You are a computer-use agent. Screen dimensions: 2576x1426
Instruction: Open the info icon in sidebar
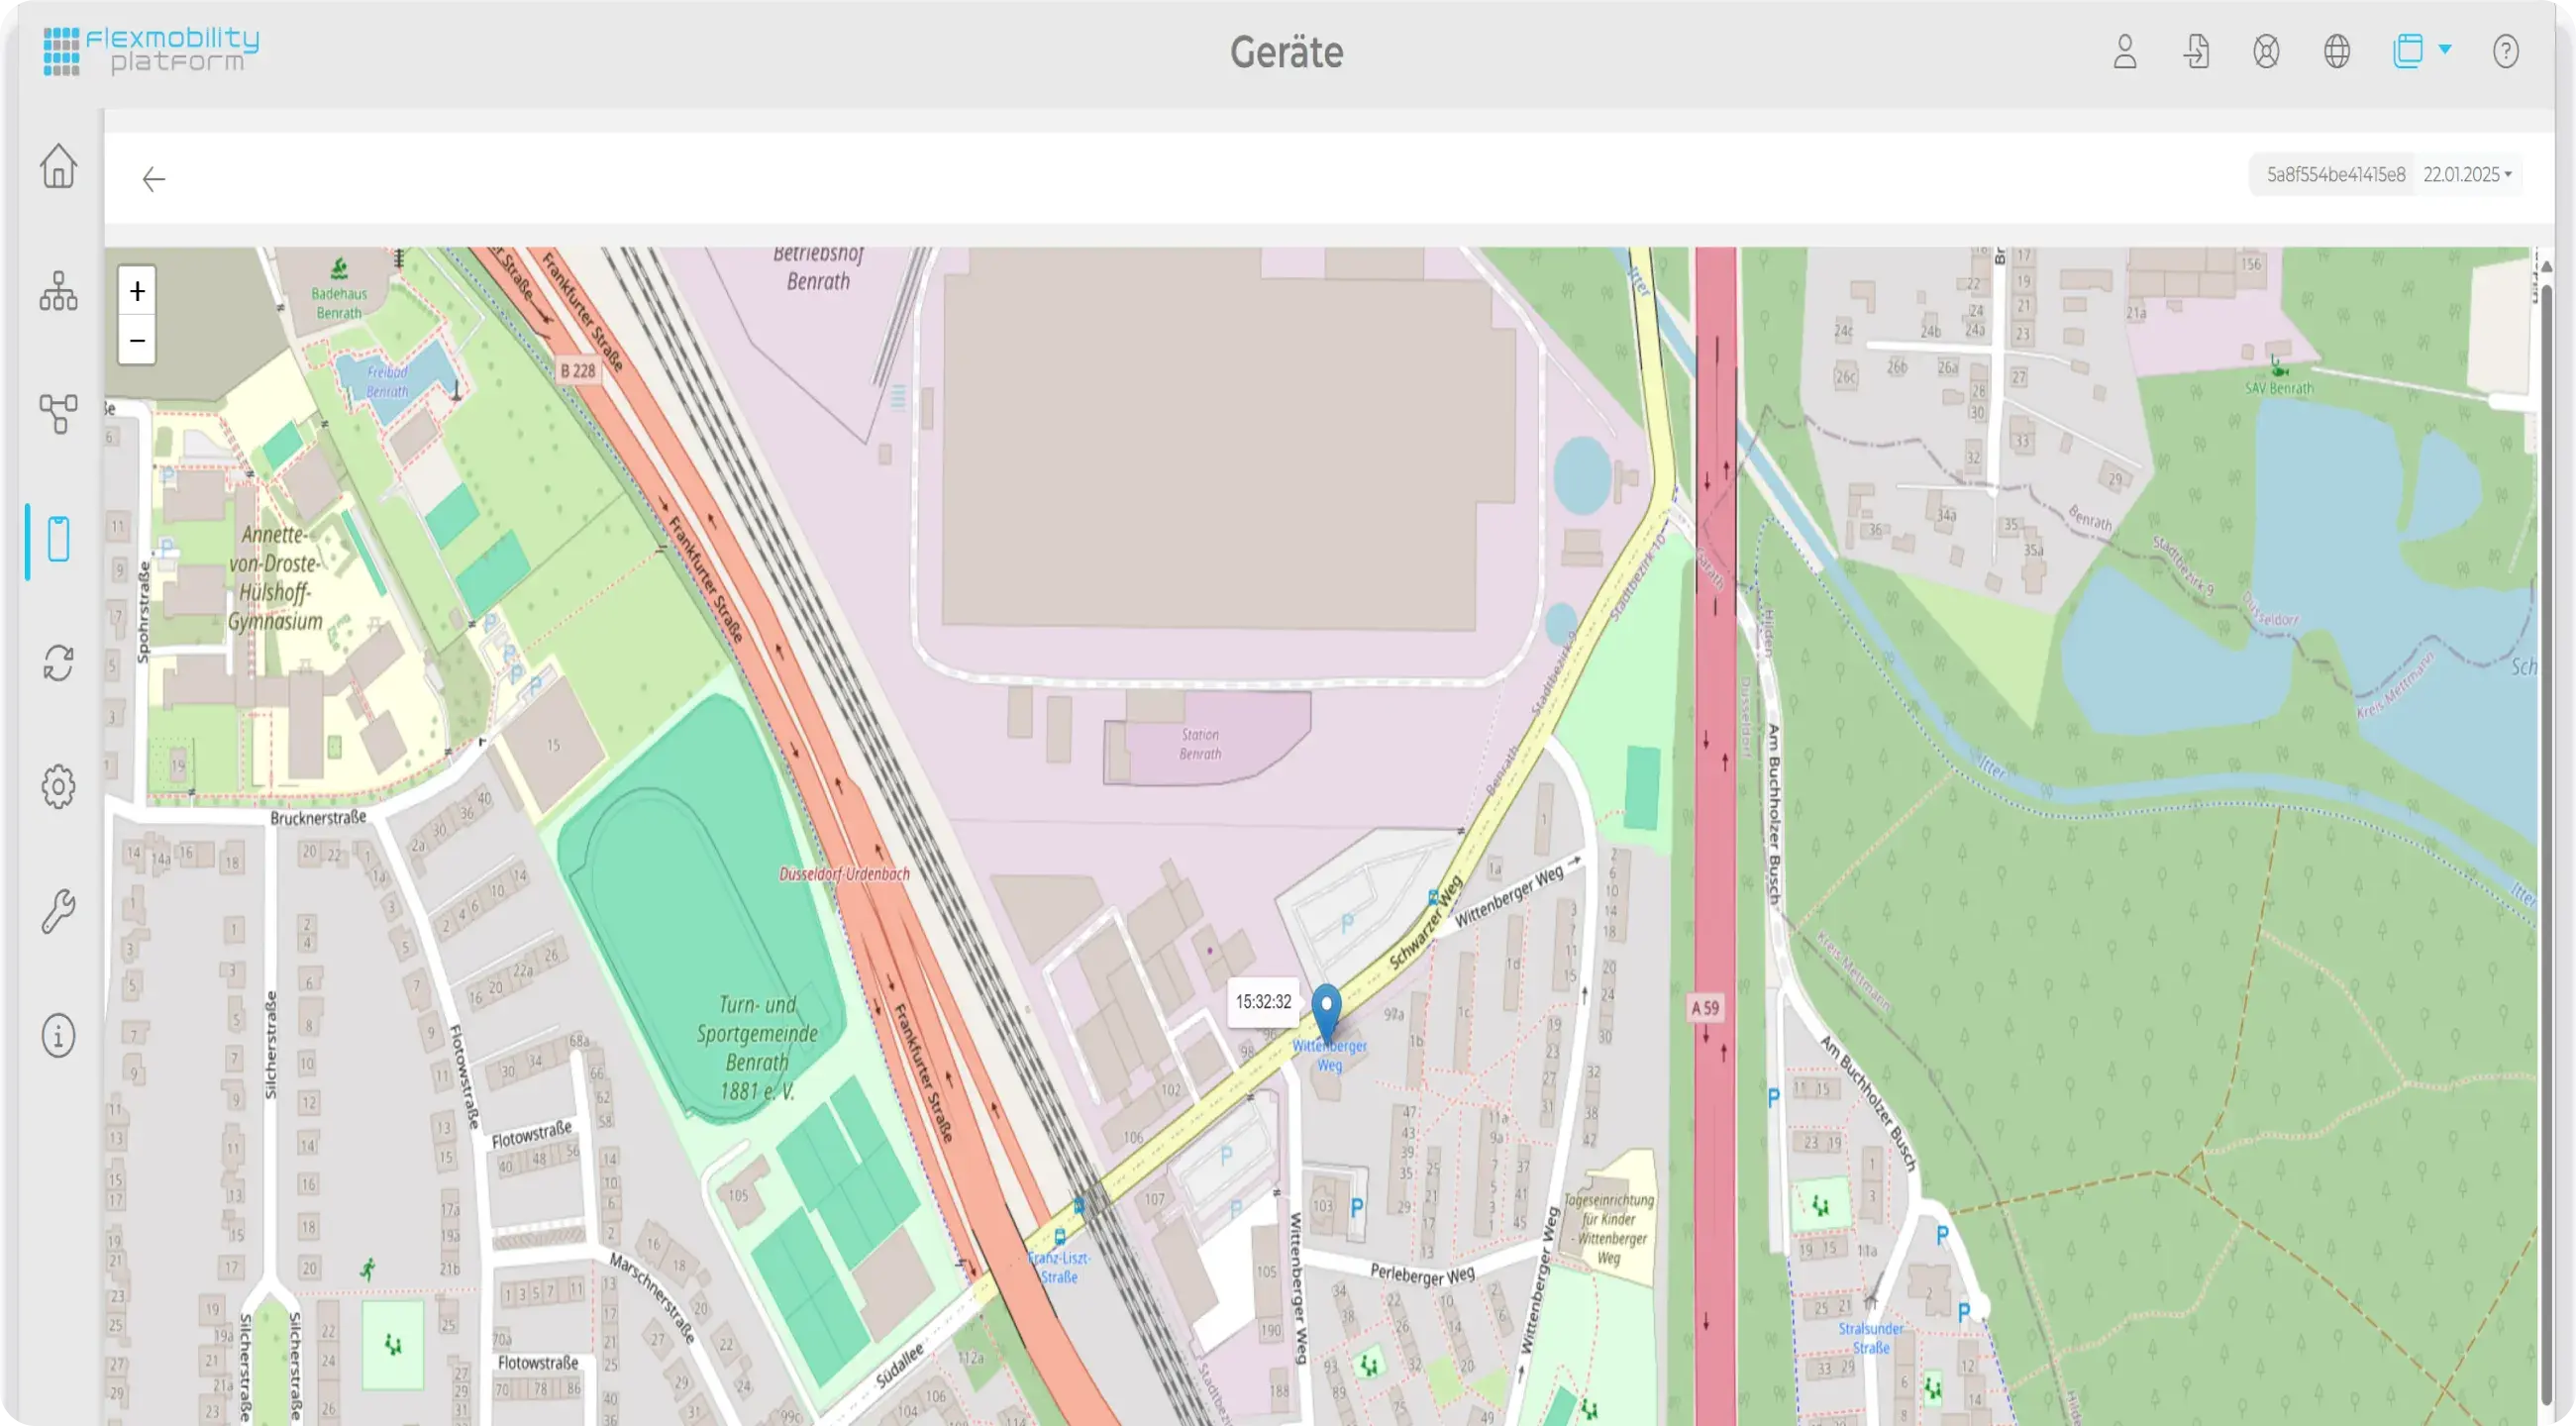(x=58, y=1035)
